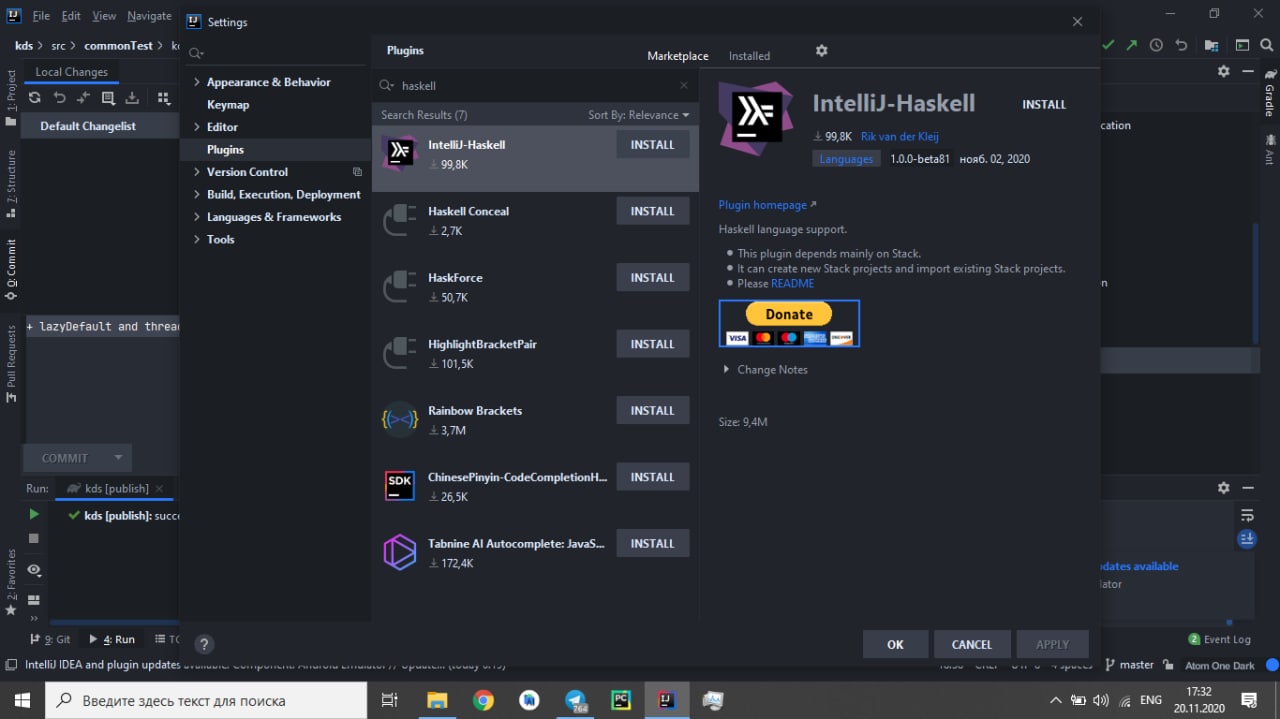Open the View menu
1280x719 pixels.
coord(104,16)
